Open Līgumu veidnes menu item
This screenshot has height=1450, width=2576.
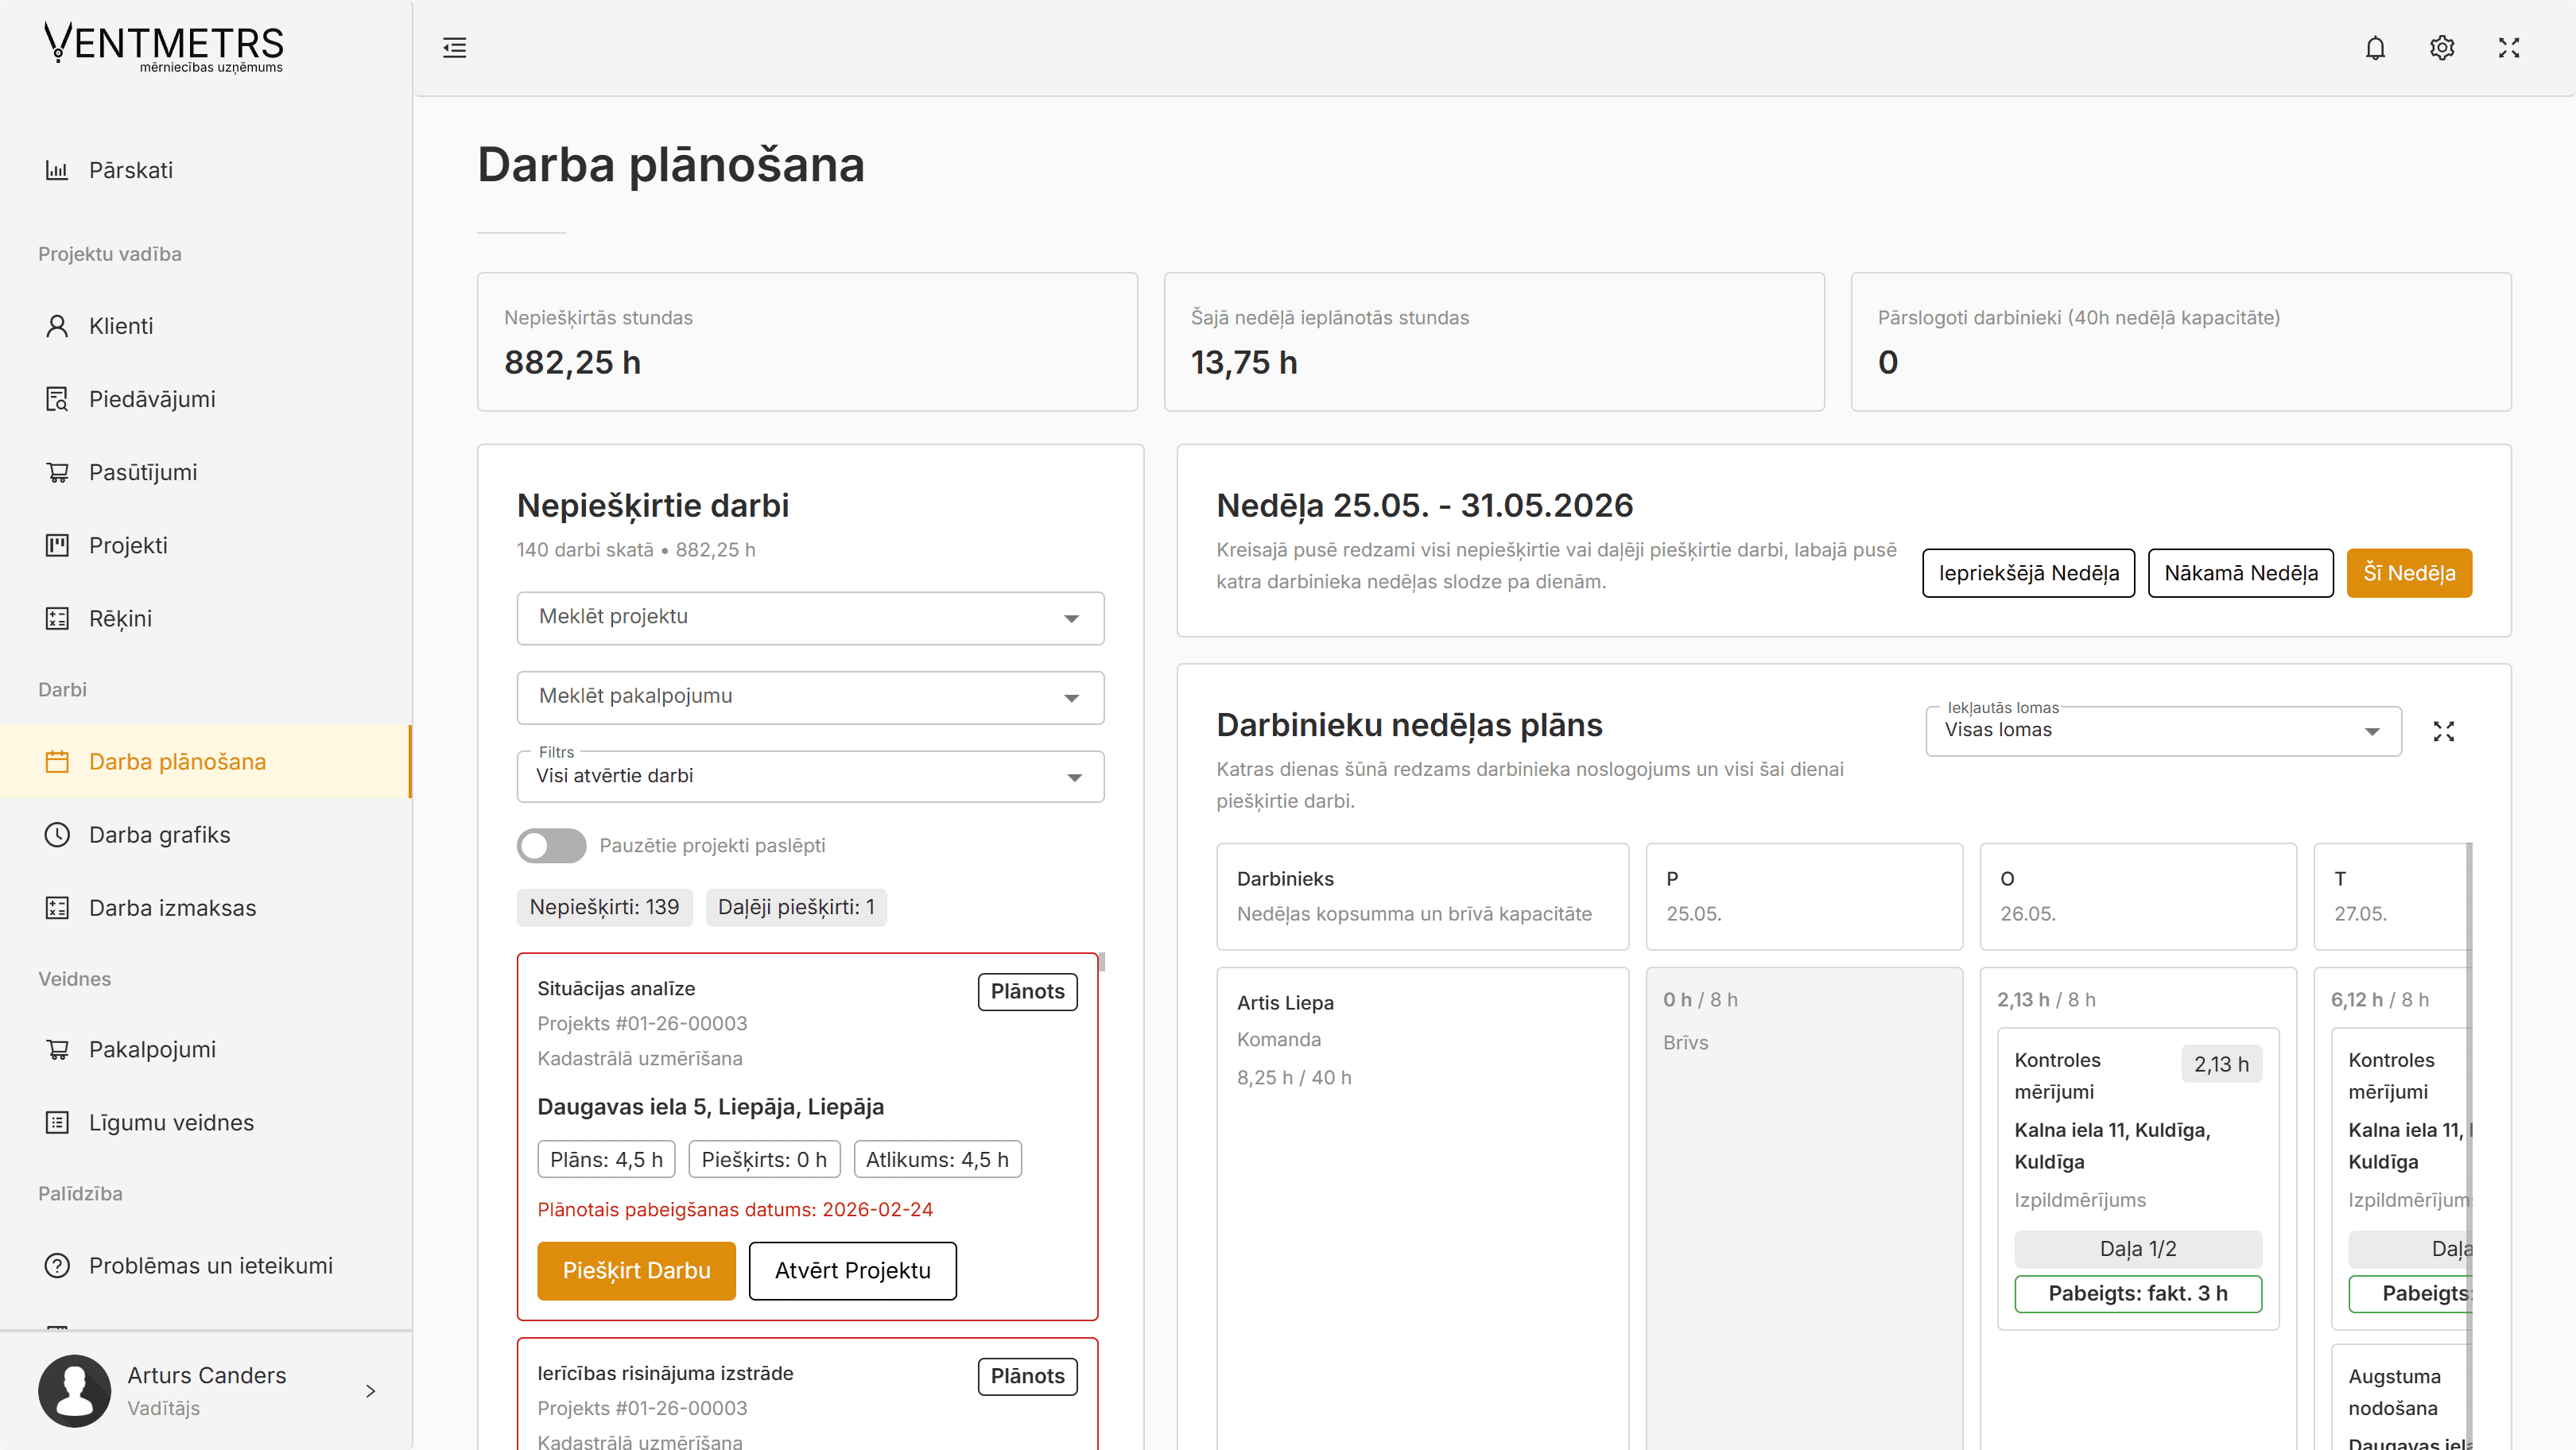coord(206,1123)
